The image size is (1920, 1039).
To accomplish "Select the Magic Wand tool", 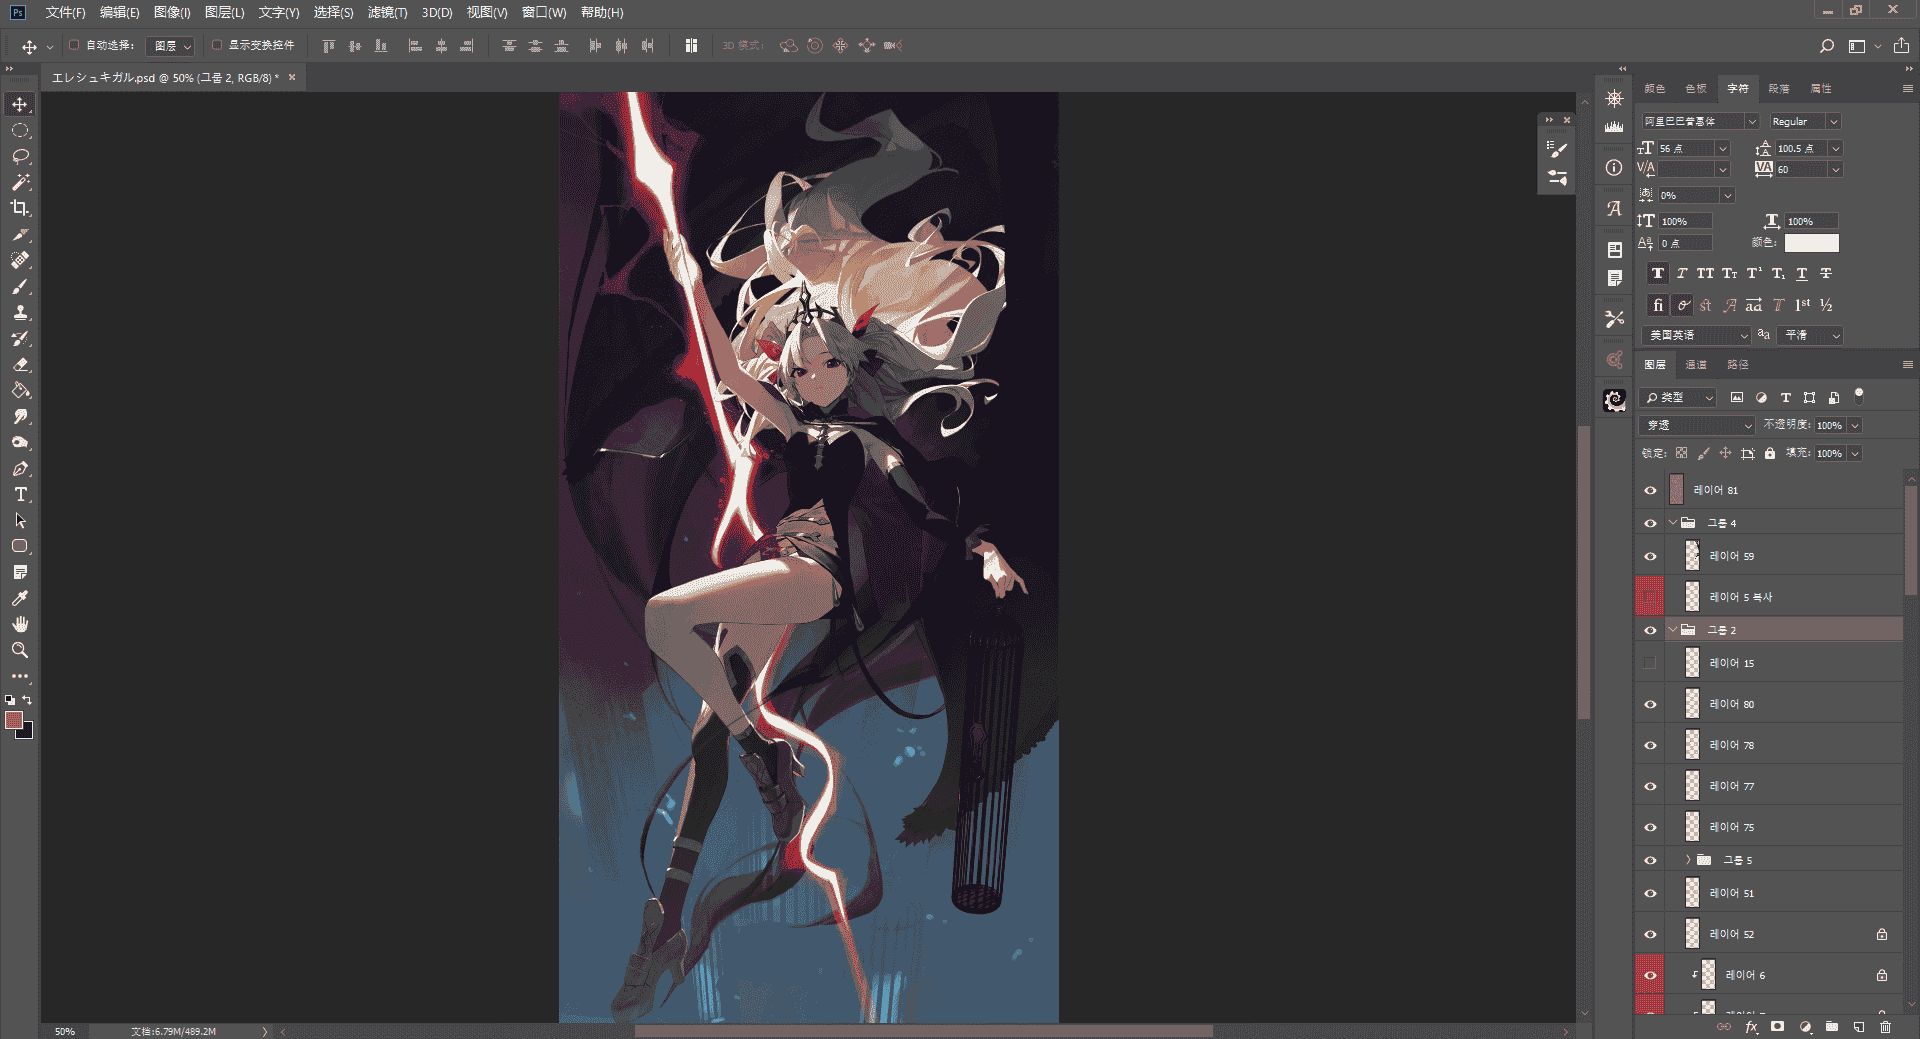I will click(x=20, y=182).
